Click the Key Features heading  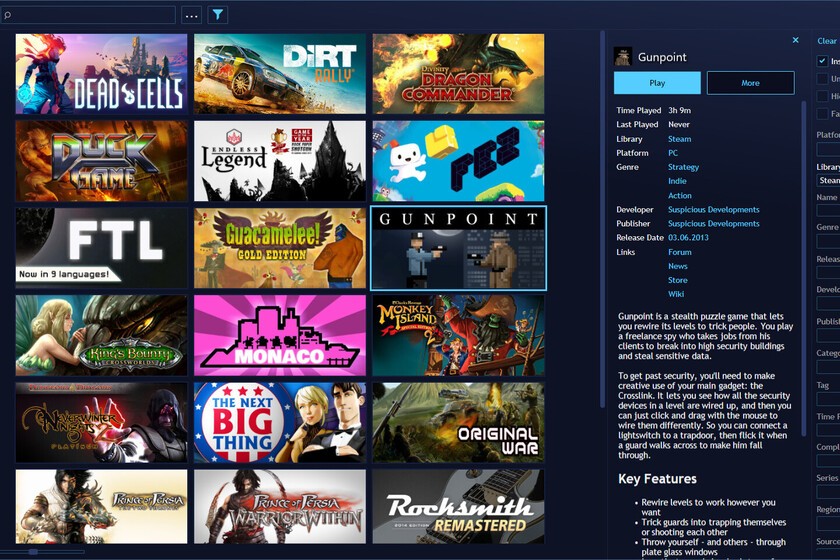click(x=657, y=479)
